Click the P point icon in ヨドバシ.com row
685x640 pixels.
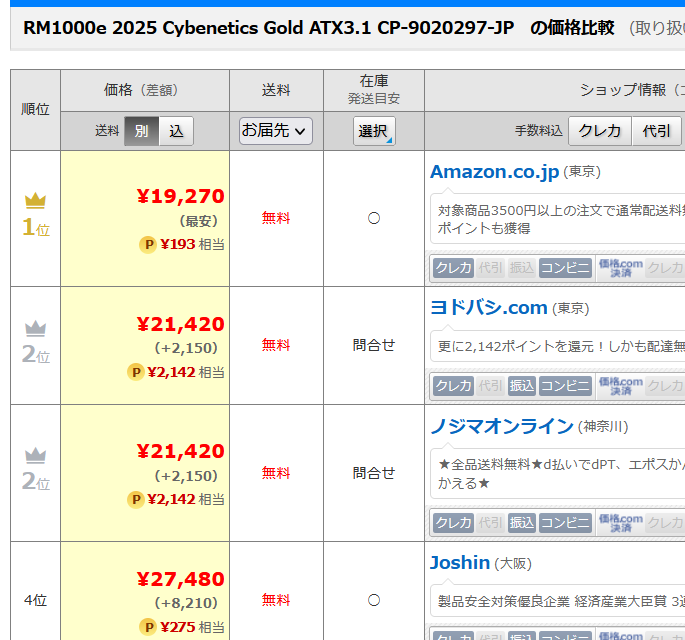point(136,372)
